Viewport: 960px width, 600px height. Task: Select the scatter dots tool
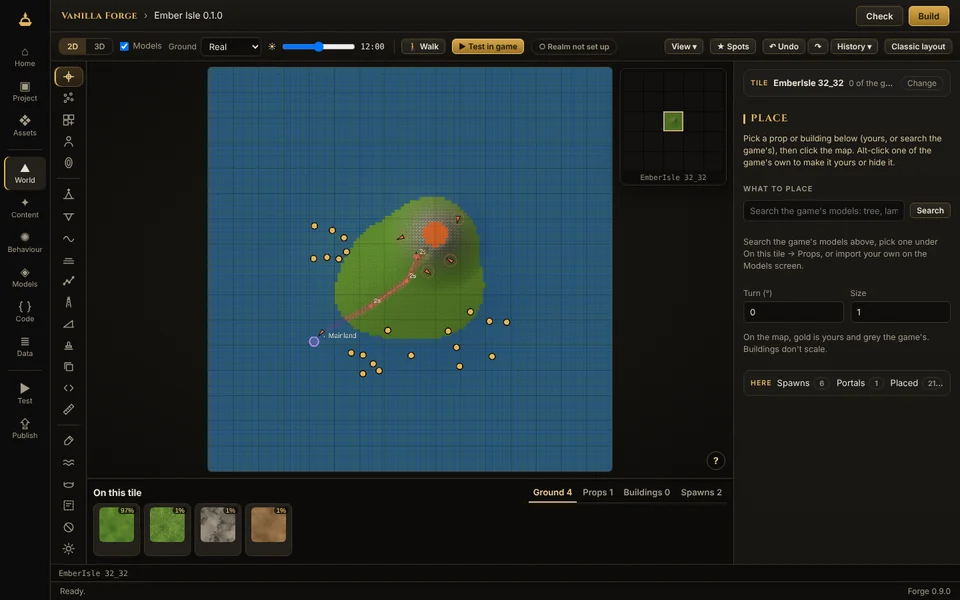point(69,98)
